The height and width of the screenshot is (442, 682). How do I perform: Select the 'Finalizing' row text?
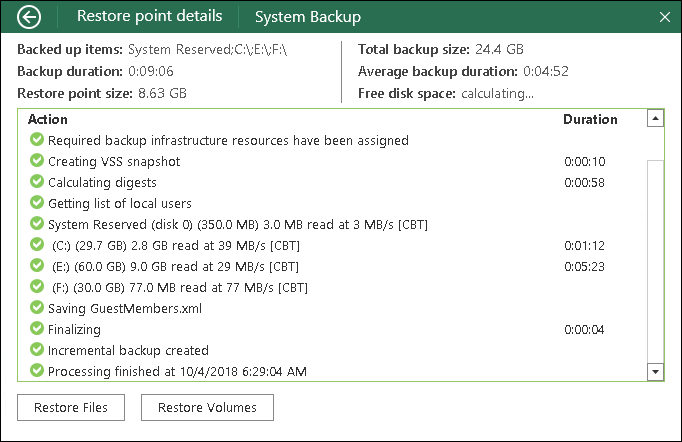coord(74,329)
